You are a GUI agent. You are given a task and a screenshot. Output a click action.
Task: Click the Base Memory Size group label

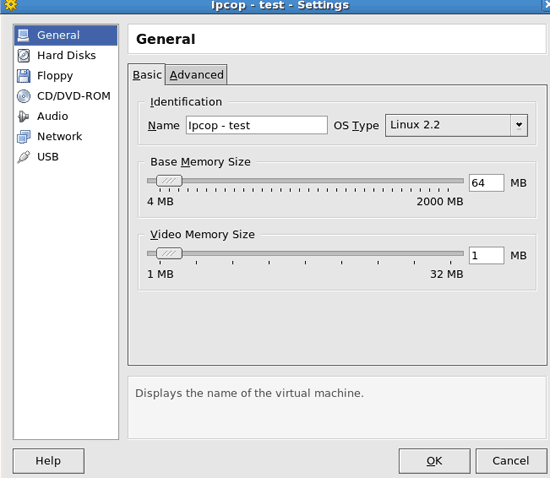[x=200, y=162]
